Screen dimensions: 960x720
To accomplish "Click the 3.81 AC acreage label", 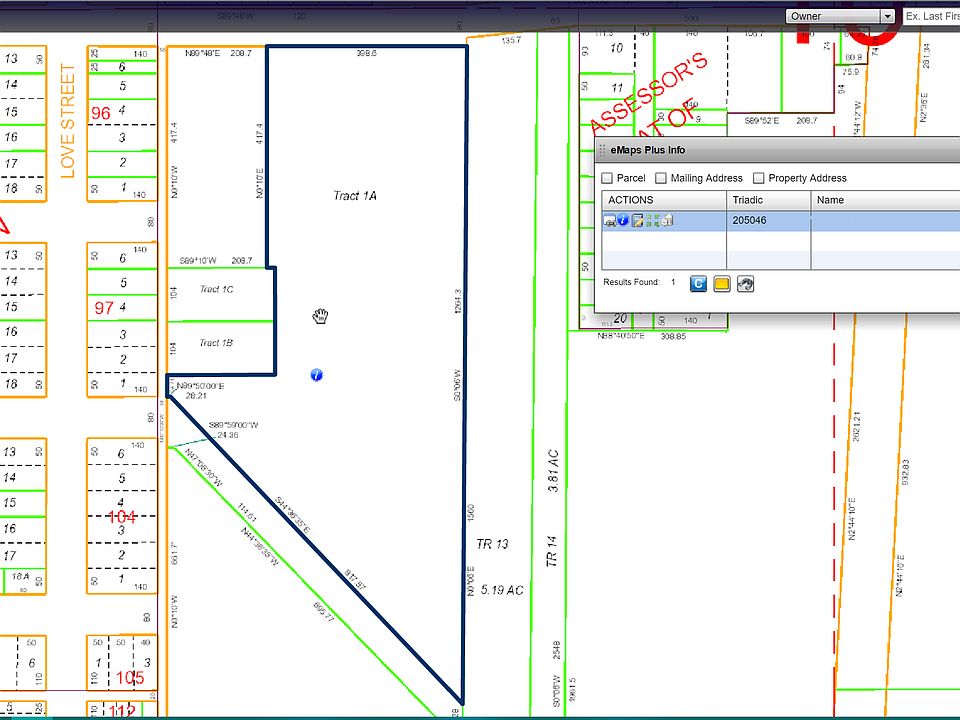I will pyautogui.click(x=553, y=471).
